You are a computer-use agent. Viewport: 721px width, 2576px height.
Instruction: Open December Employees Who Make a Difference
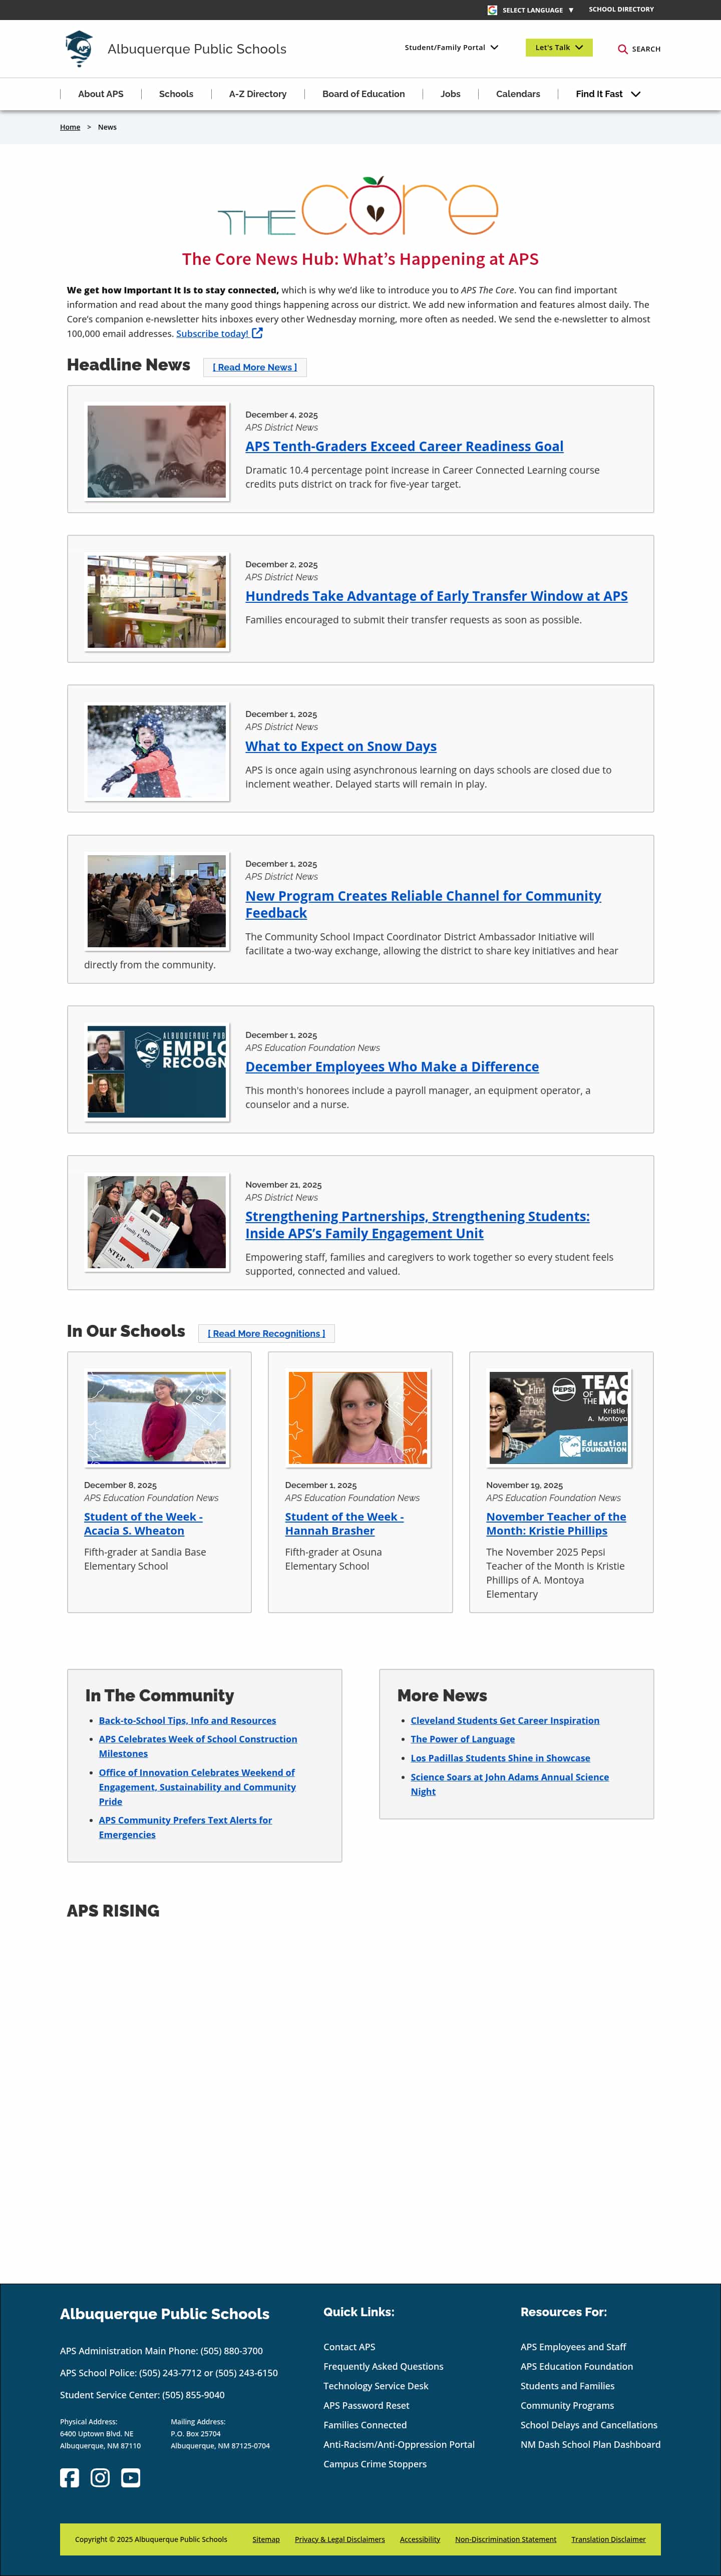point(392,1067)
